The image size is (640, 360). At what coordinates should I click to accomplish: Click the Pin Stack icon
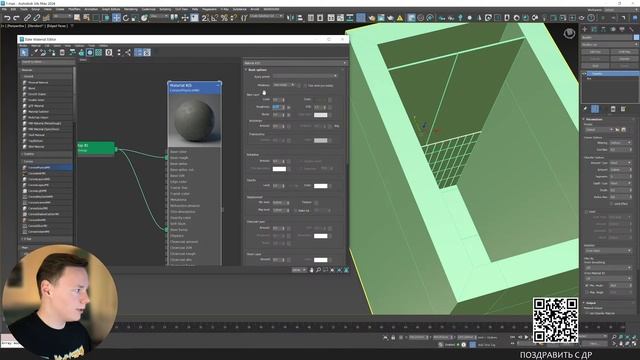pyautogui.click(x=585, y=109)
